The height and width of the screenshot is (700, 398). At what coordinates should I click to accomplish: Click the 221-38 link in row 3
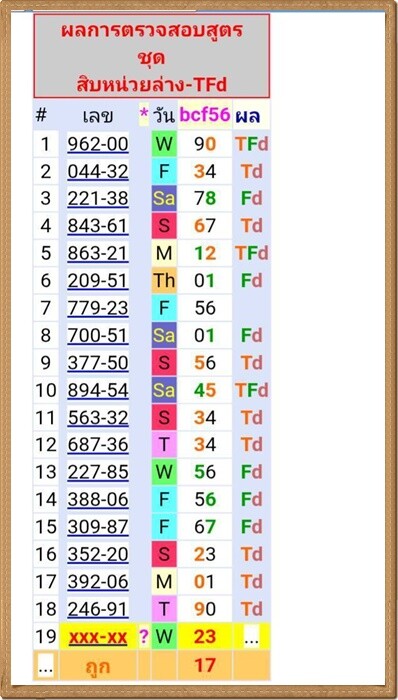[98, 199]
